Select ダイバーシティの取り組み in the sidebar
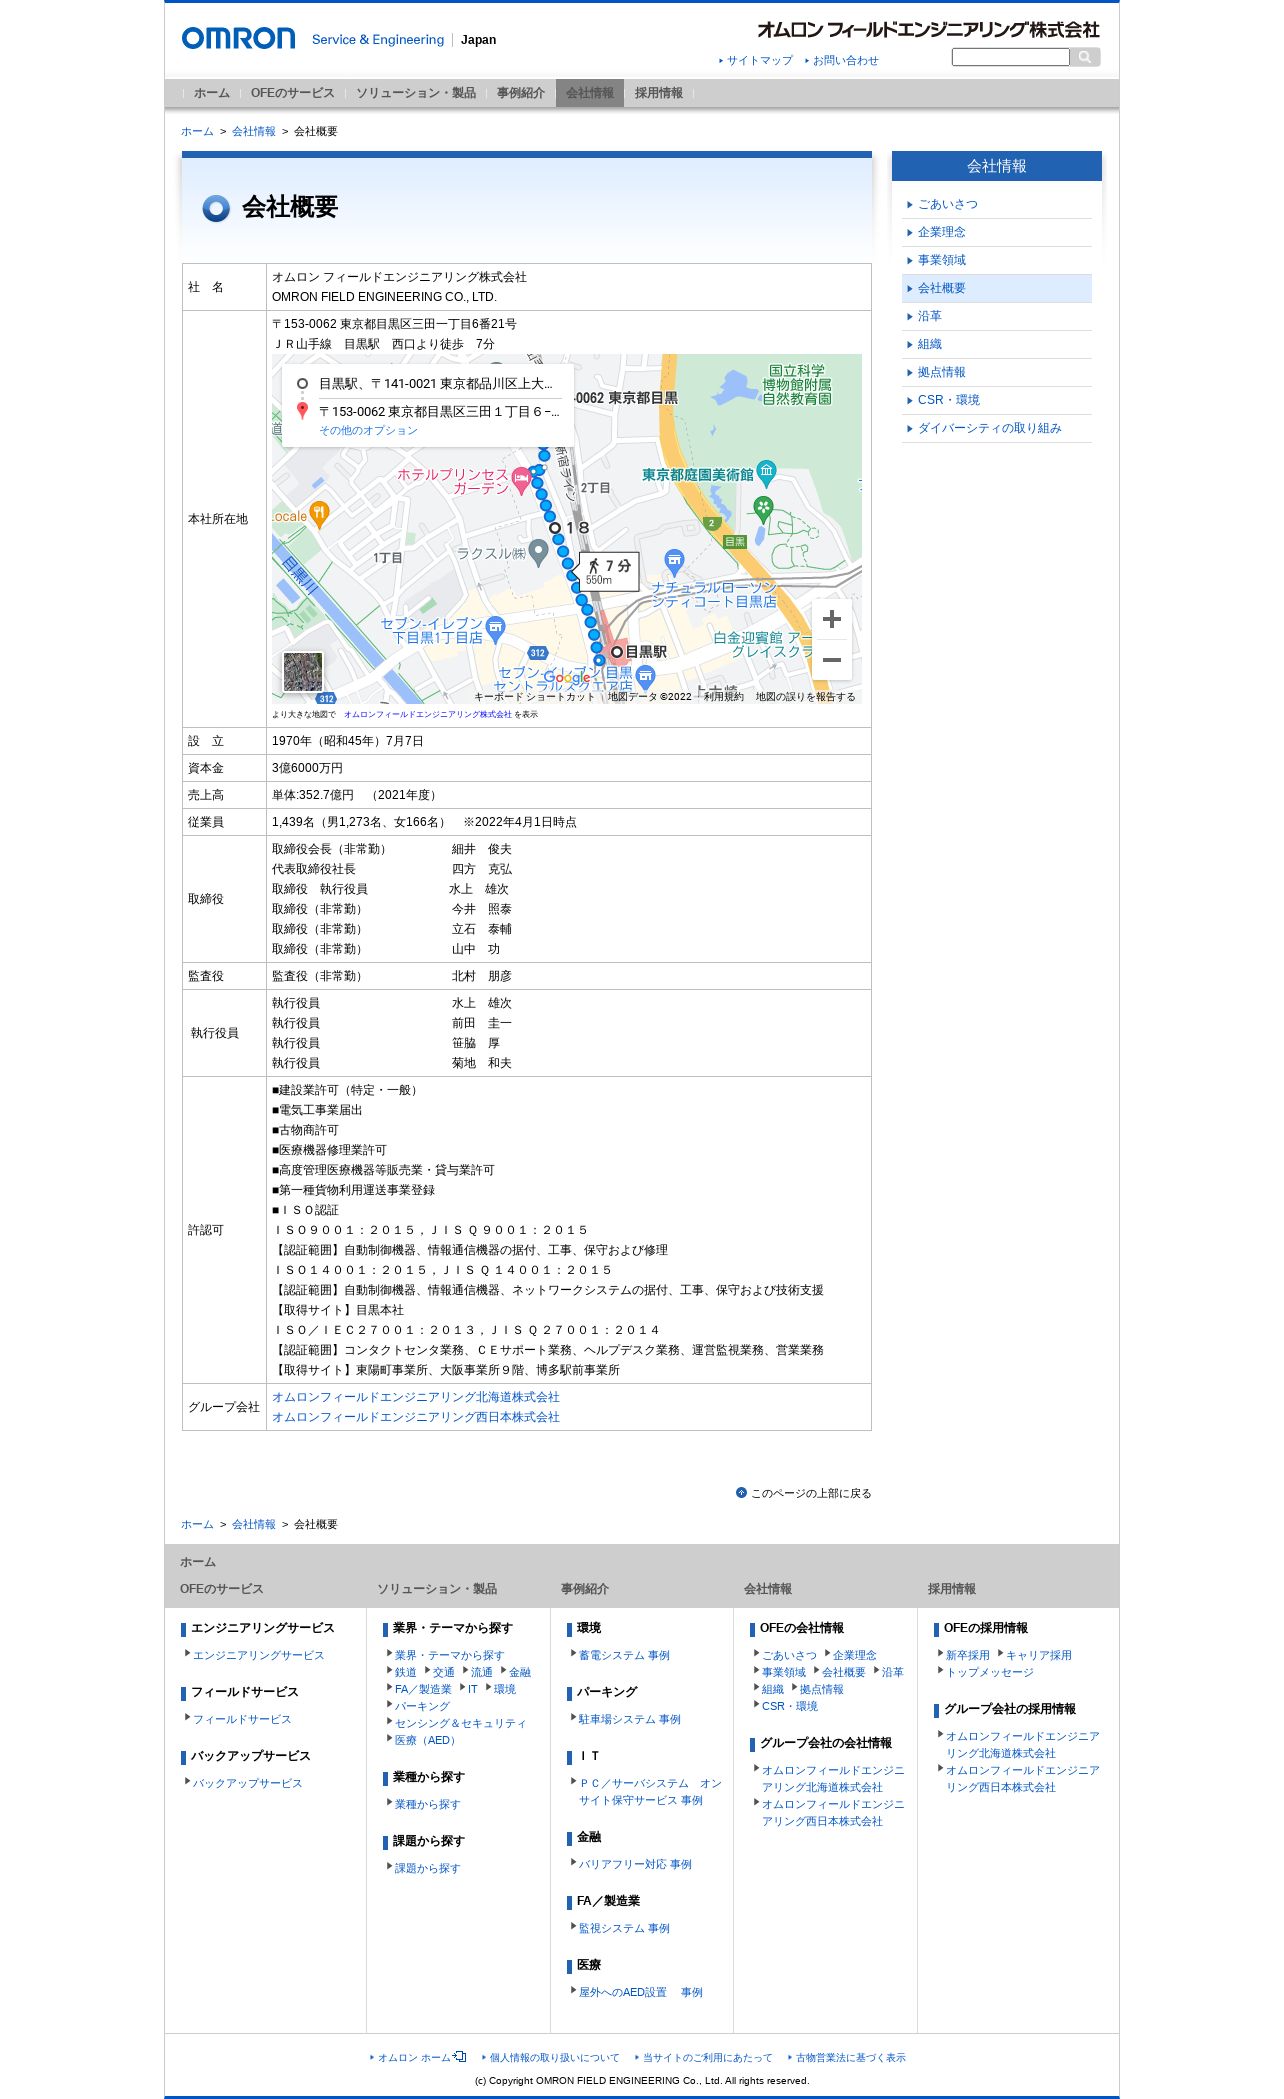1284x2099 pixels. (x=997, y=428)
